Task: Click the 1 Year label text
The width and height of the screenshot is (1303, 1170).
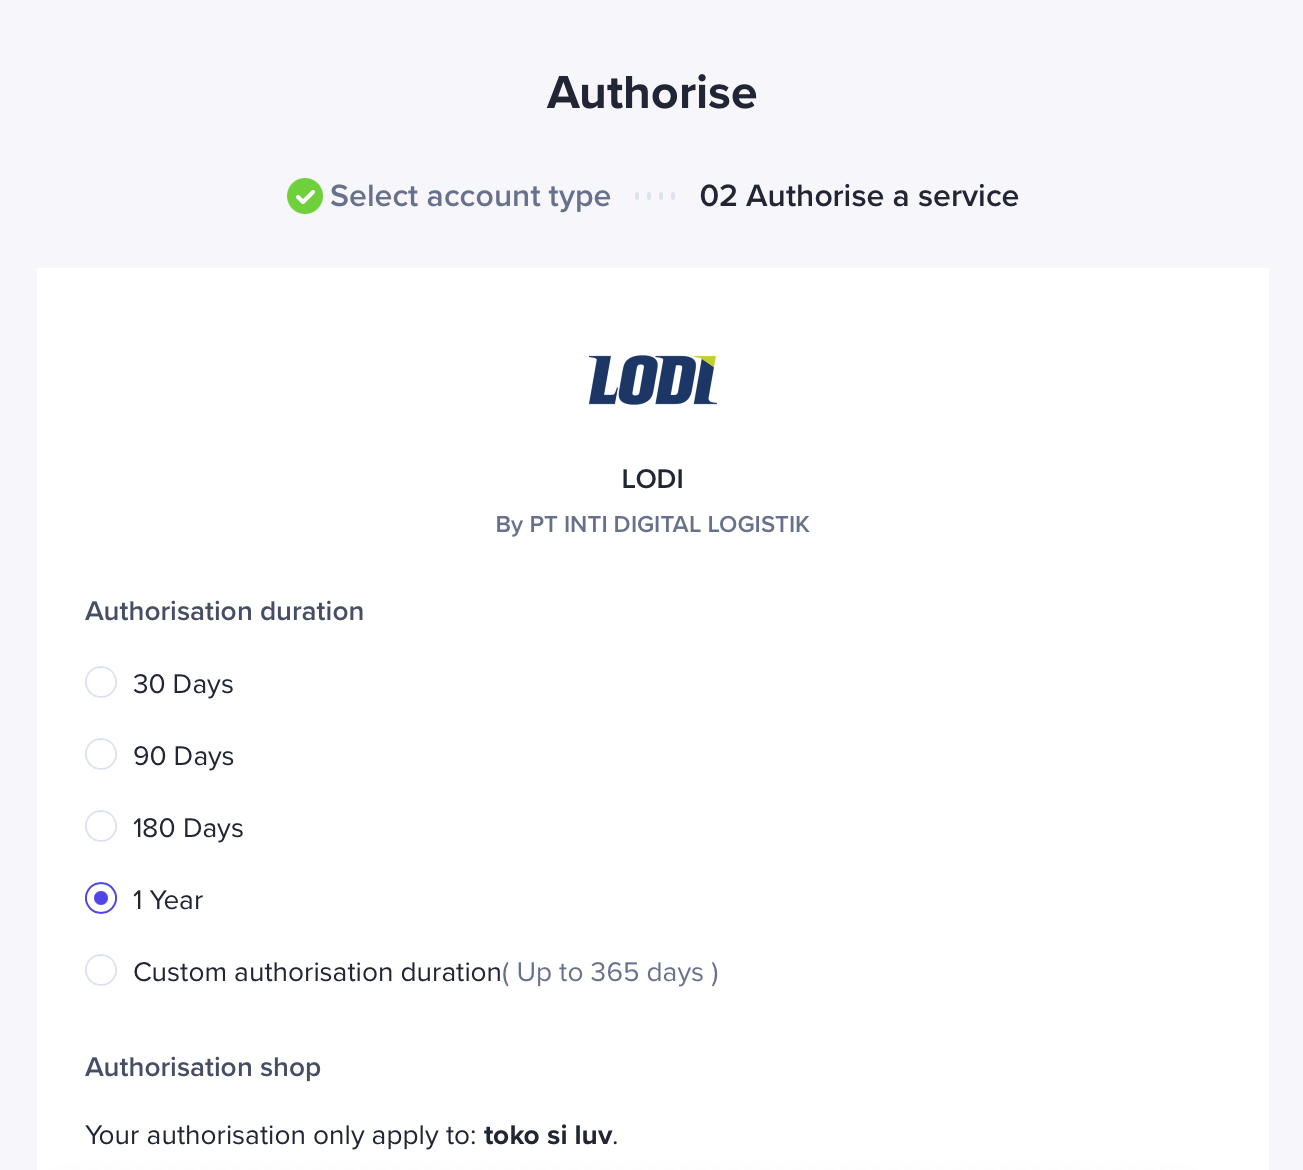Action: tap(168, 900)
